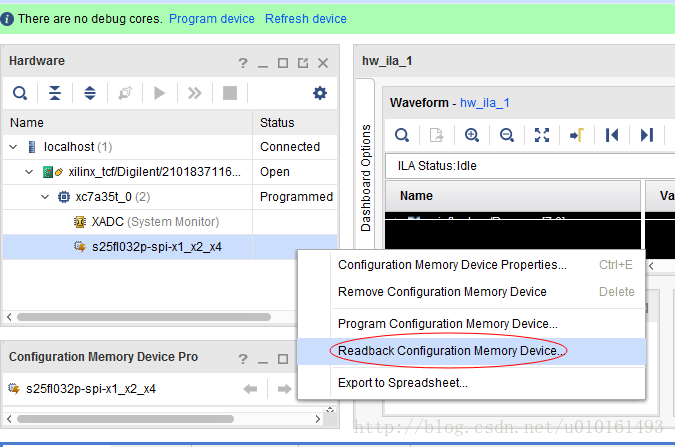
Task: Close the Hardware panel
Action: (x=323, y=63)
